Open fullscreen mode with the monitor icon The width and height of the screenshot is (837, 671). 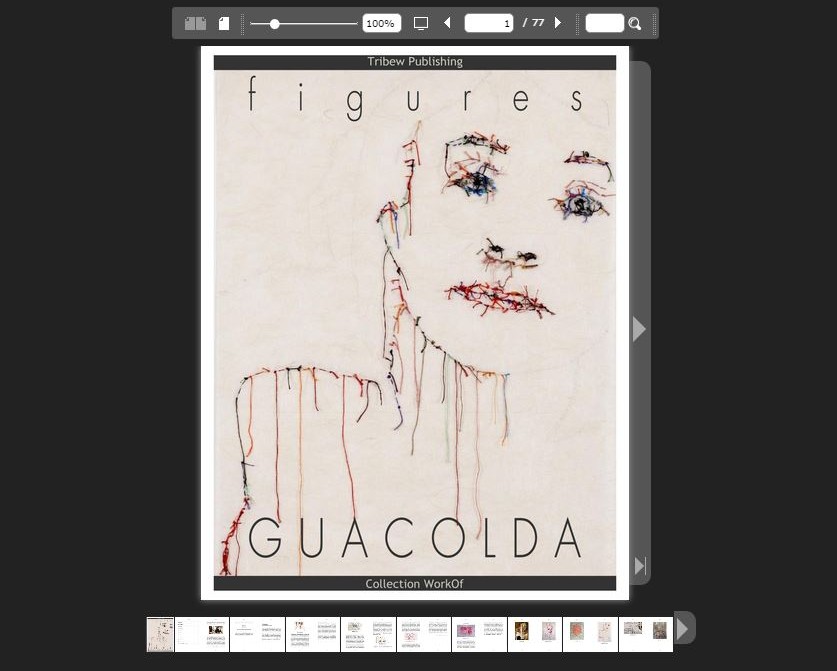click(421, 23)
